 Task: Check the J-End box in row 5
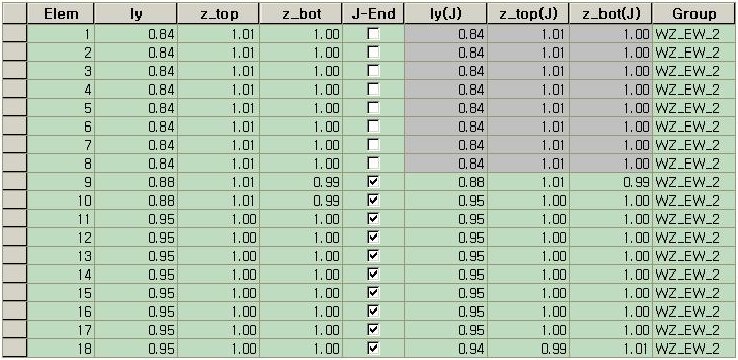pyautogui.click(x=373, y=108)
